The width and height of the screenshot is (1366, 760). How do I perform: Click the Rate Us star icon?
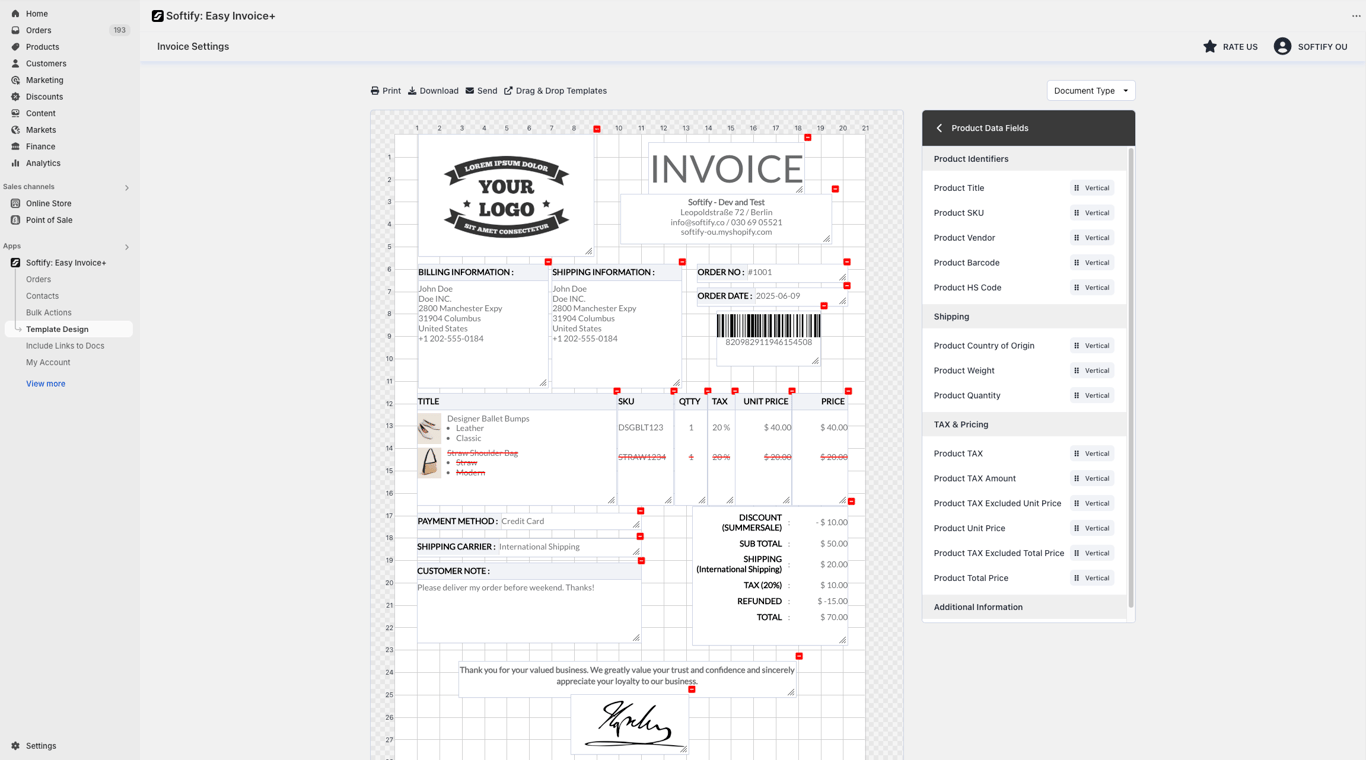click(x=1210, y=46)
